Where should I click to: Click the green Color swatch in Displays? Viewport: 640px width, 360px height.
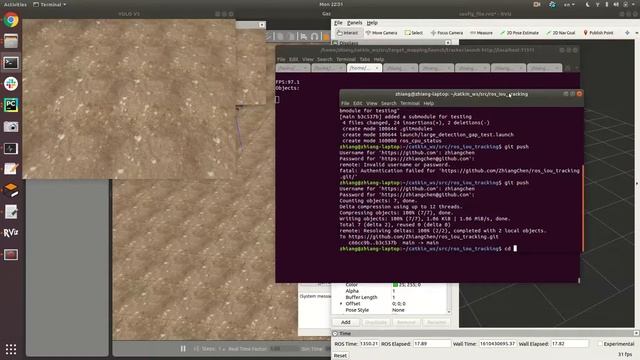[395, 285]
